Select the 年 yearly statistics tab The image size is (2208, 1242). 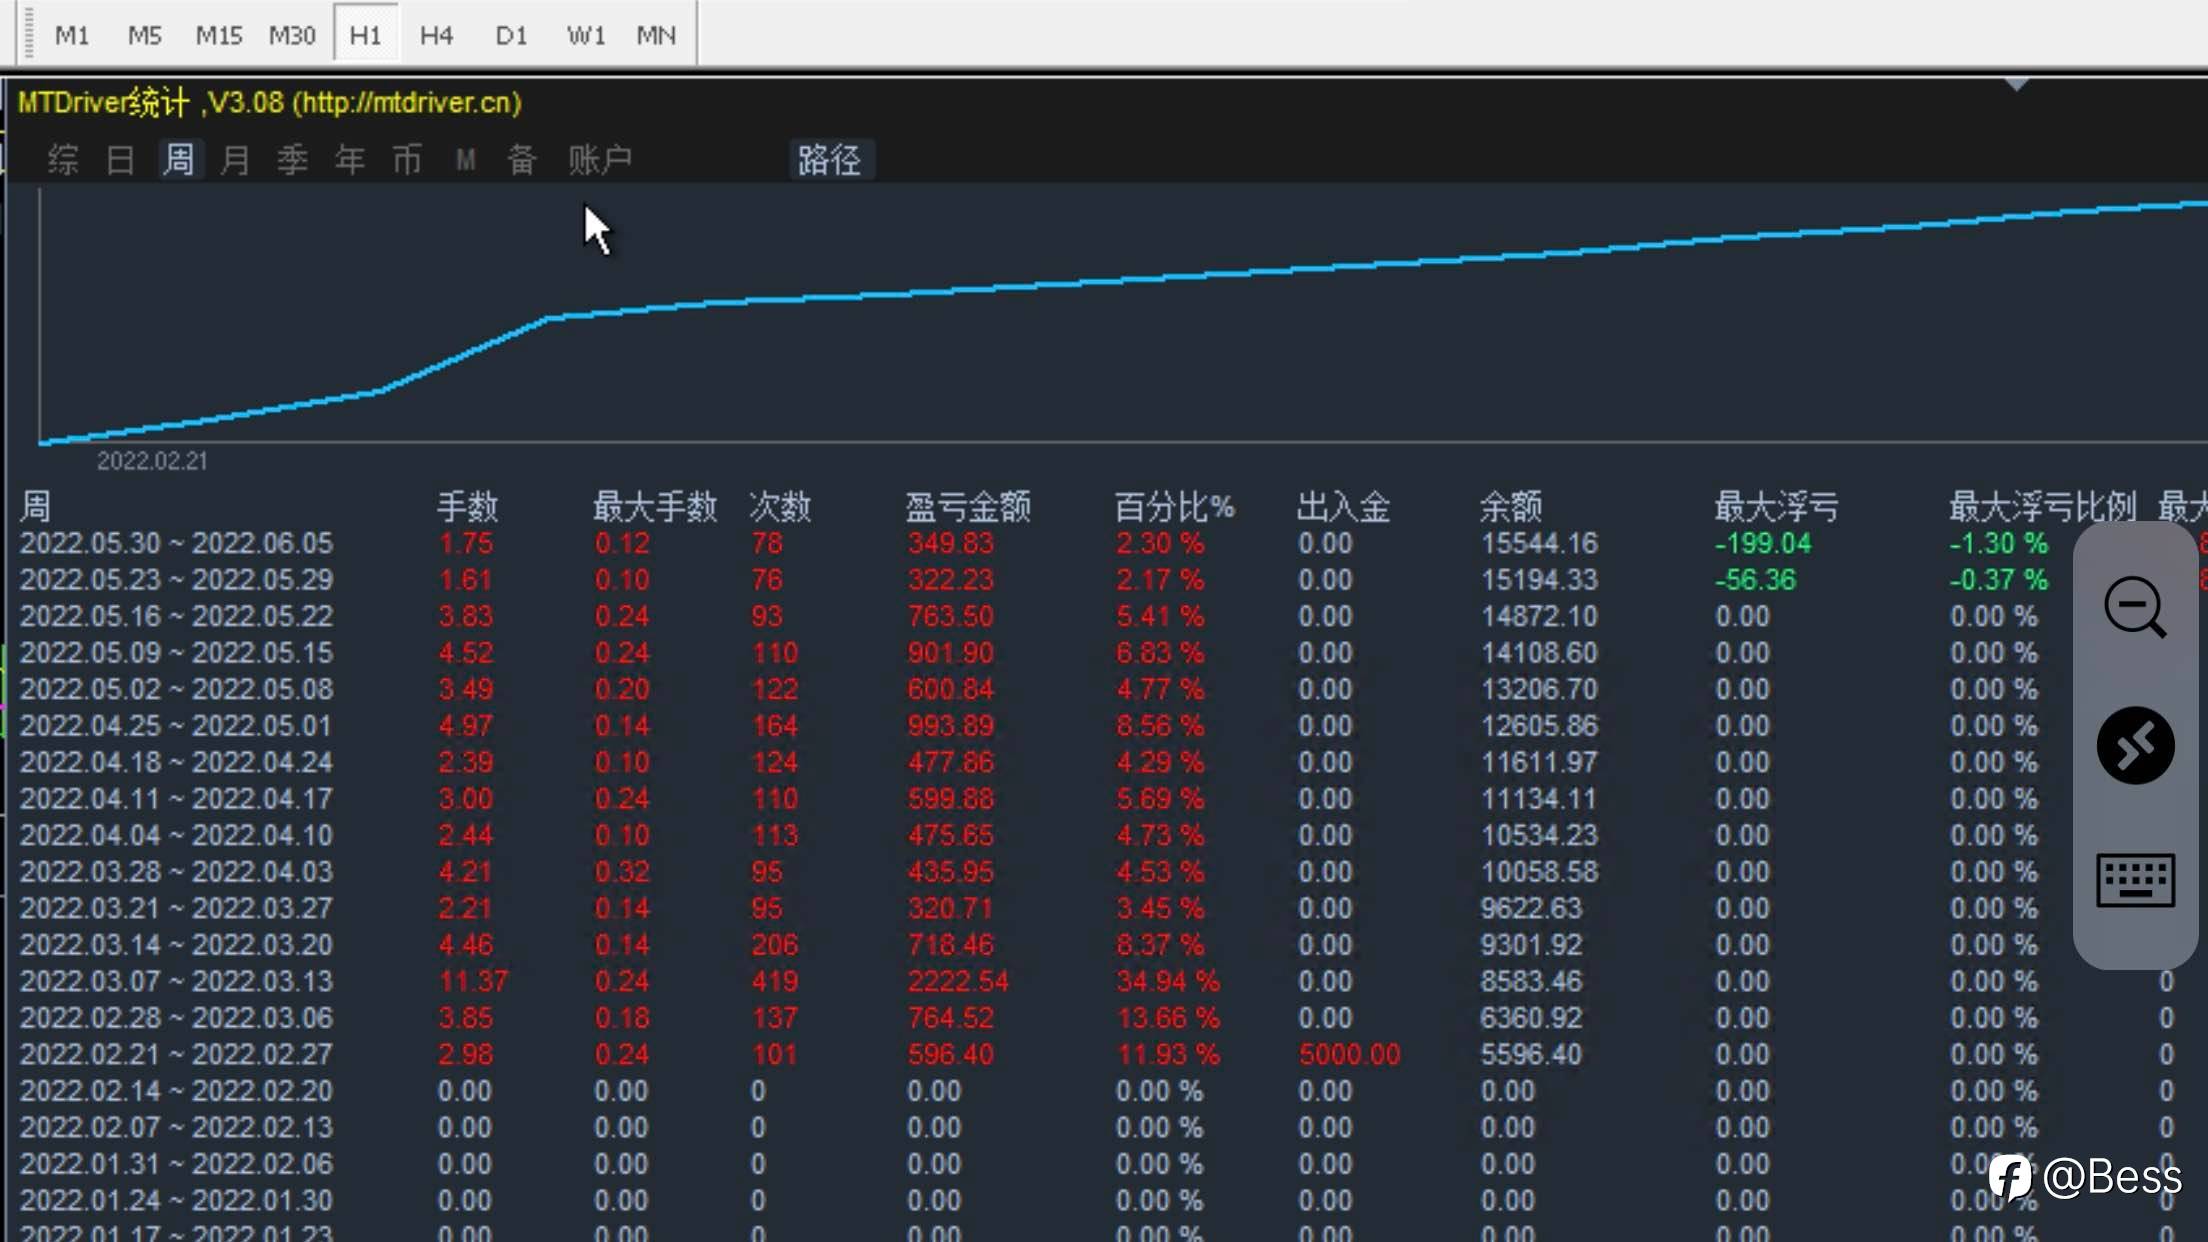(350, 160)
